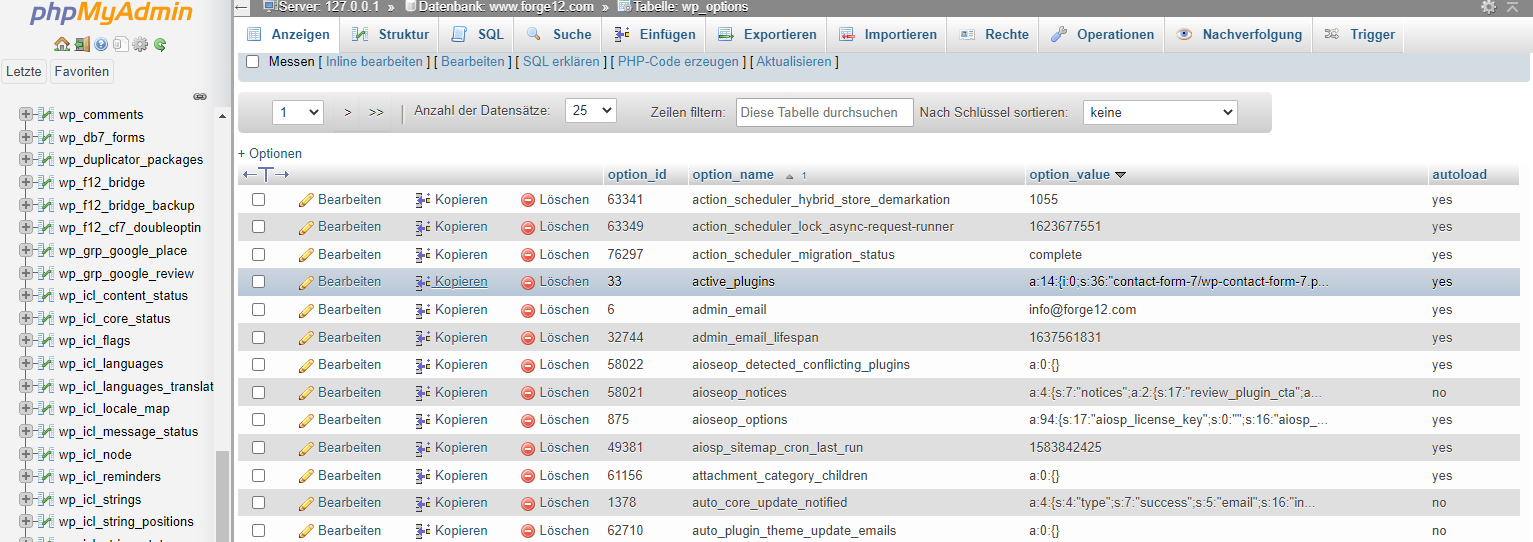
Task: Click table icon beside wp_icl_flags
Action: (x=45, y=341)
